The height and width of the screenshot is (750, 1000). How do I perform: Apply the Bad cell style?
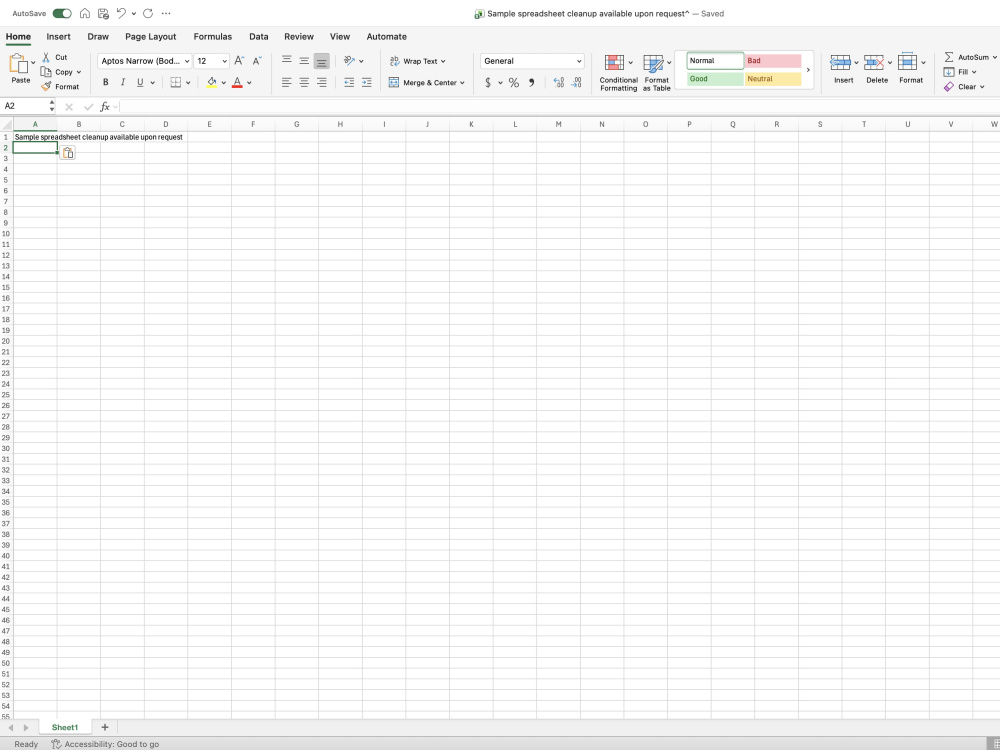pyautogui.click(x=773, y=61)
